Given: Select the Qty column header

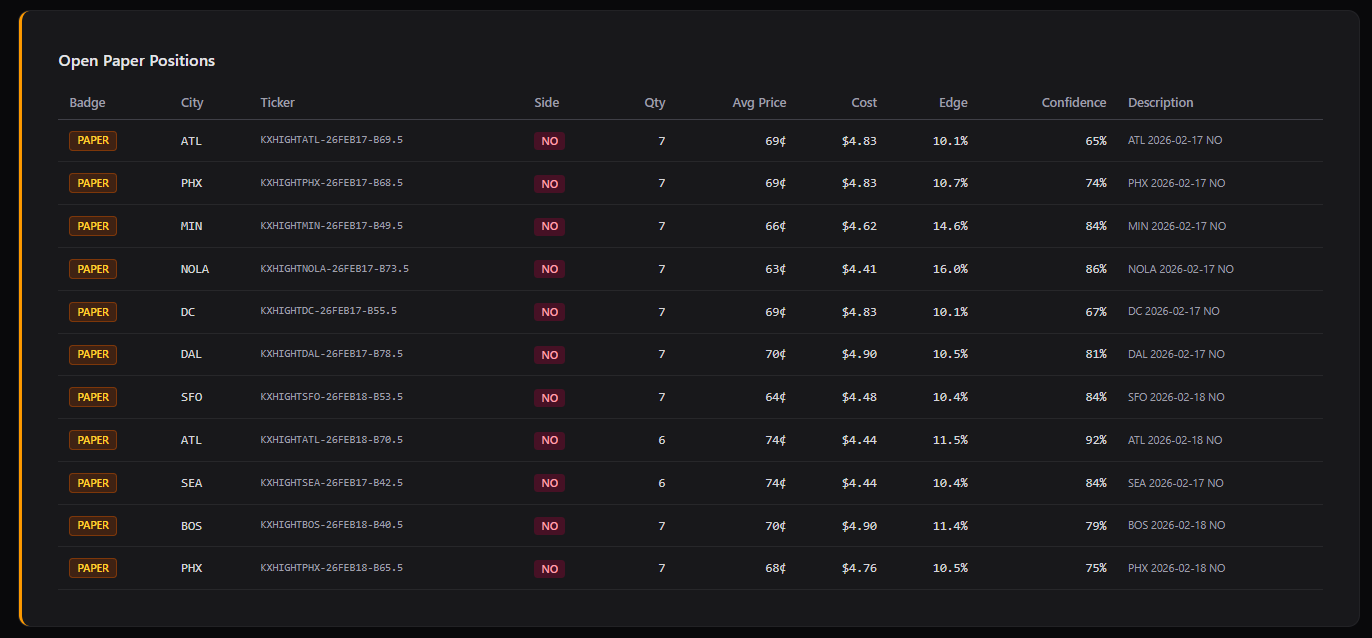Looking at the screenshot, I should tap(655, 102).
